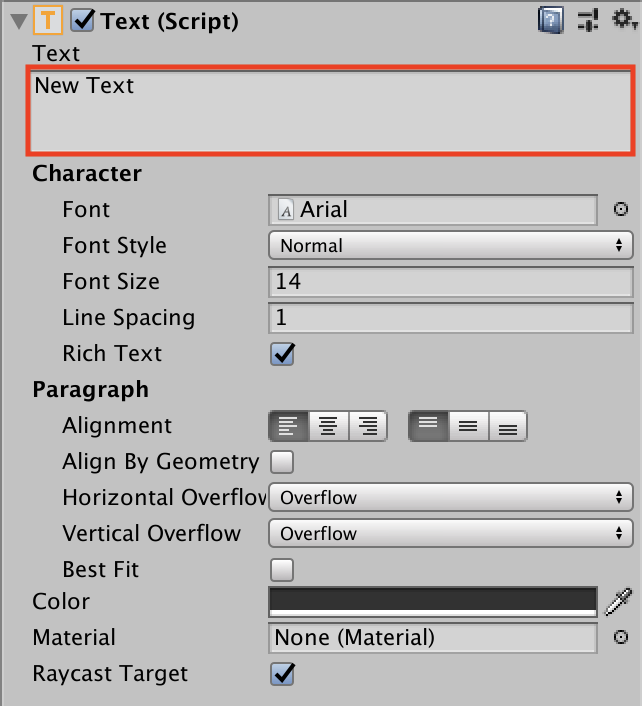Uncheck the Rich Text checkbox
This screenshot has height=706, width=642.
pos(282,354)
